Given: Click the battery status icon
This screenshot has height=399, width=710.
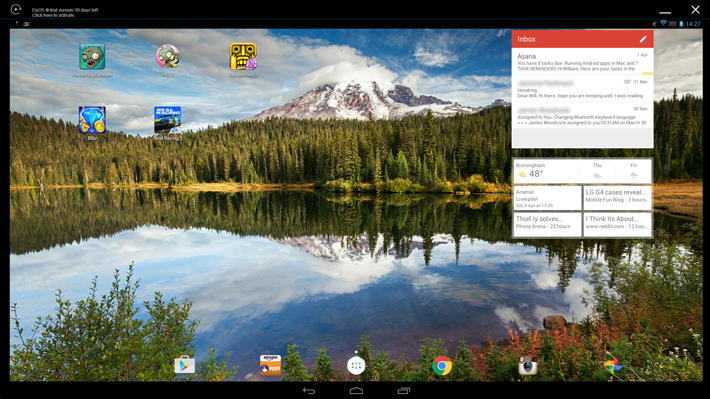Looking at the screenshot, I should click(681, 24).
